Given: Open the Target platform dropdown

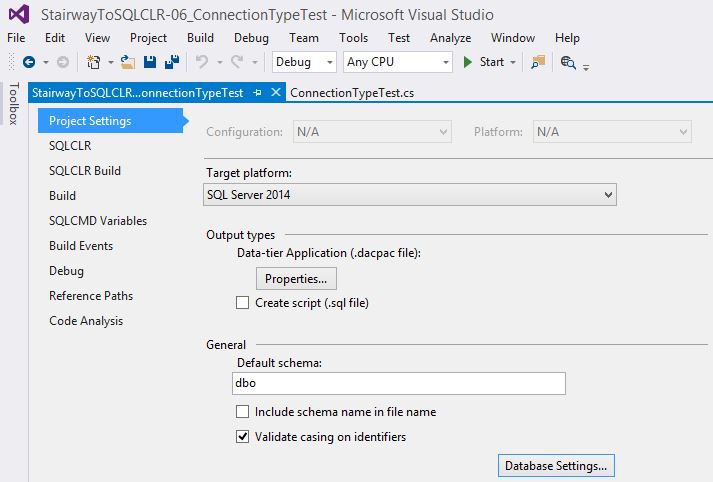Looking at the screenshot, I should click(410, 195).
